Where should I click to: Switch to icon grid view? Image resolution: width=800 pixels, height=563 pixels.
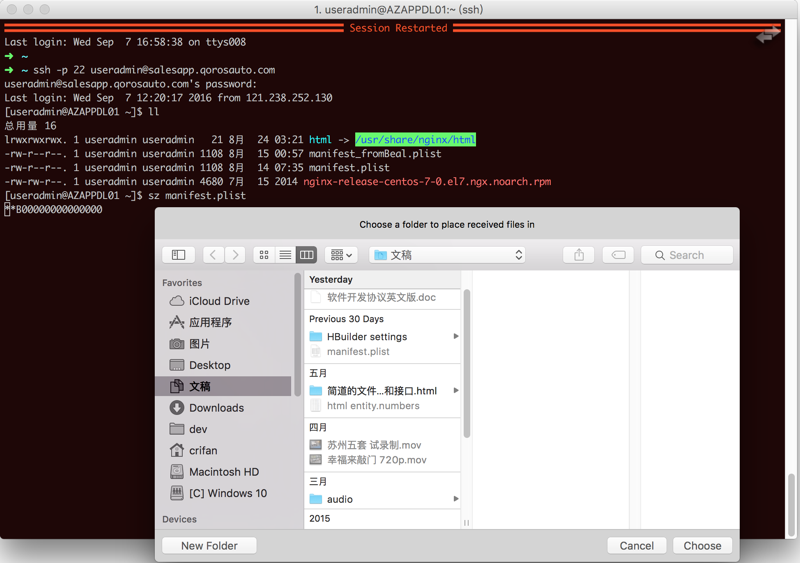[x=264, y=255]
